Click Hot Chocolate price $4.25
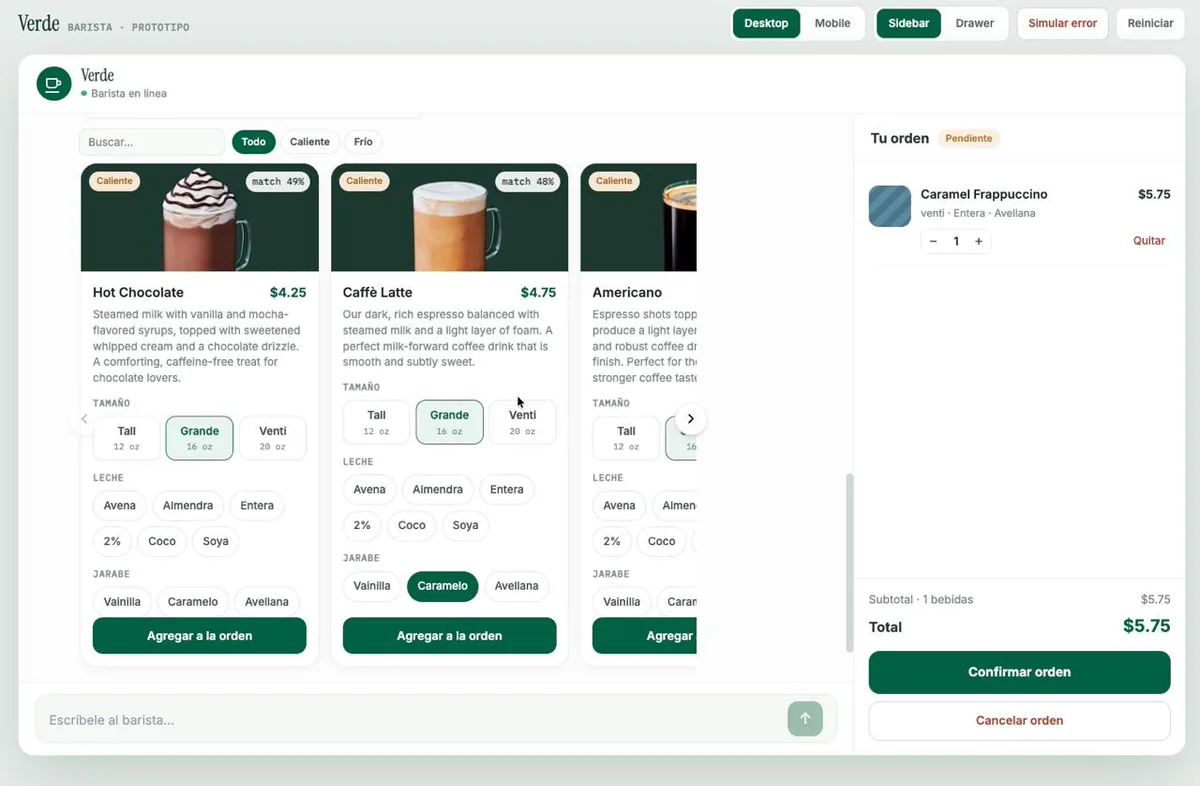 (288, 293)
